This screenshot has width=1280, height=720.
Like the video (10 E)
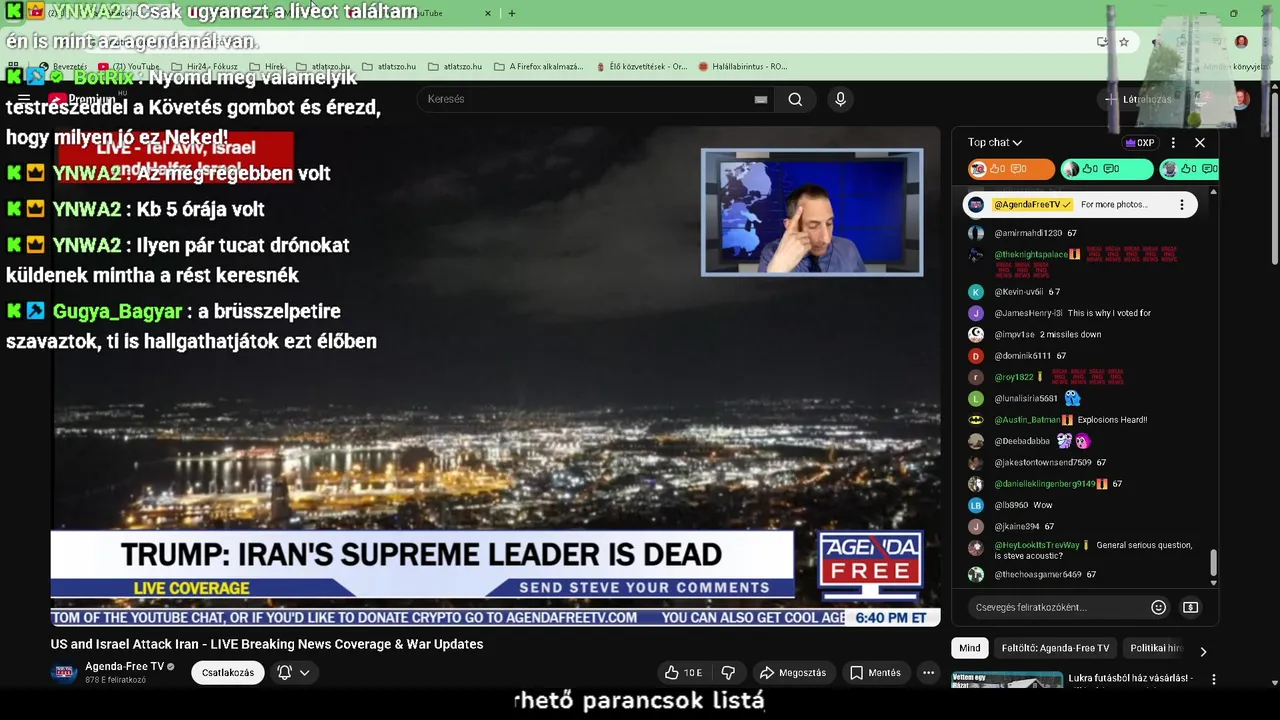685,673
